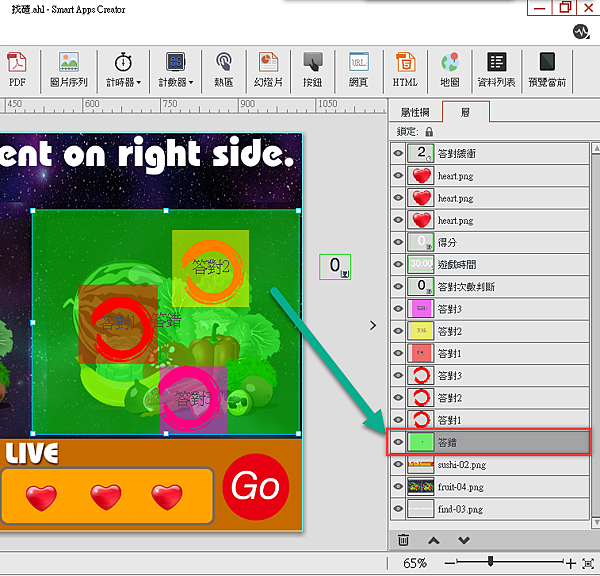Click the 答對3 hotspot on canvas
The width and height of the screenshot is (600, 576).
[x=193, y=400]
